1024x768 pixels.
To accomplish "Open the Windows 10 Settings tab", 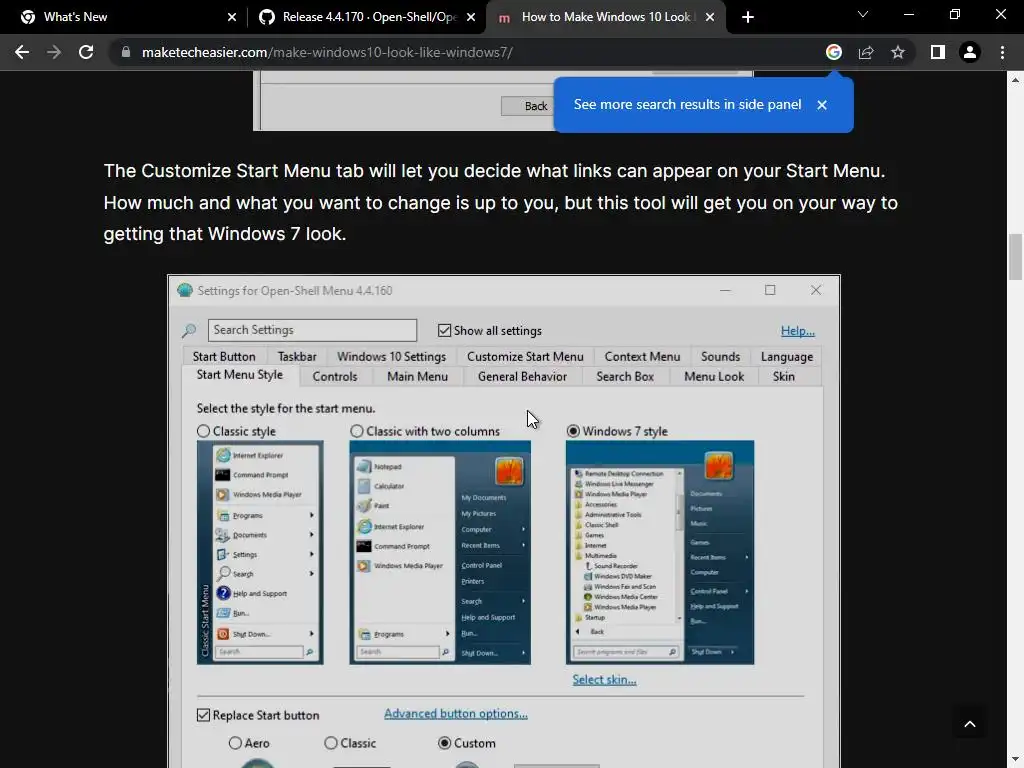I will [391, 357].
